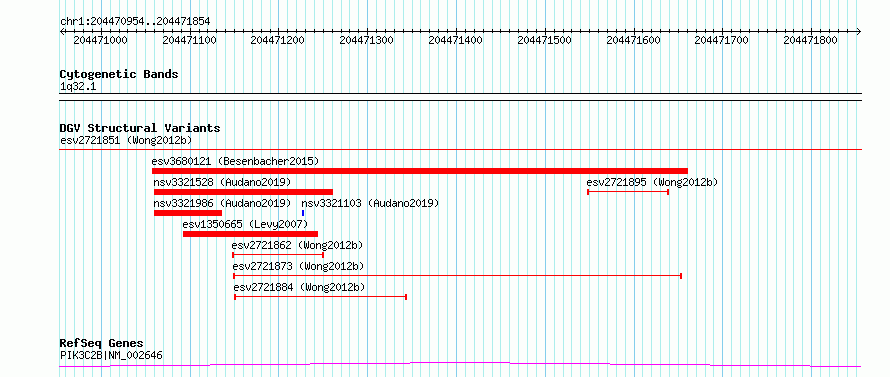The width and height of the screenshot is (890, 377).
Task: Click the esv2721884 (Wong2012b) label
Action: coord(300,287)
